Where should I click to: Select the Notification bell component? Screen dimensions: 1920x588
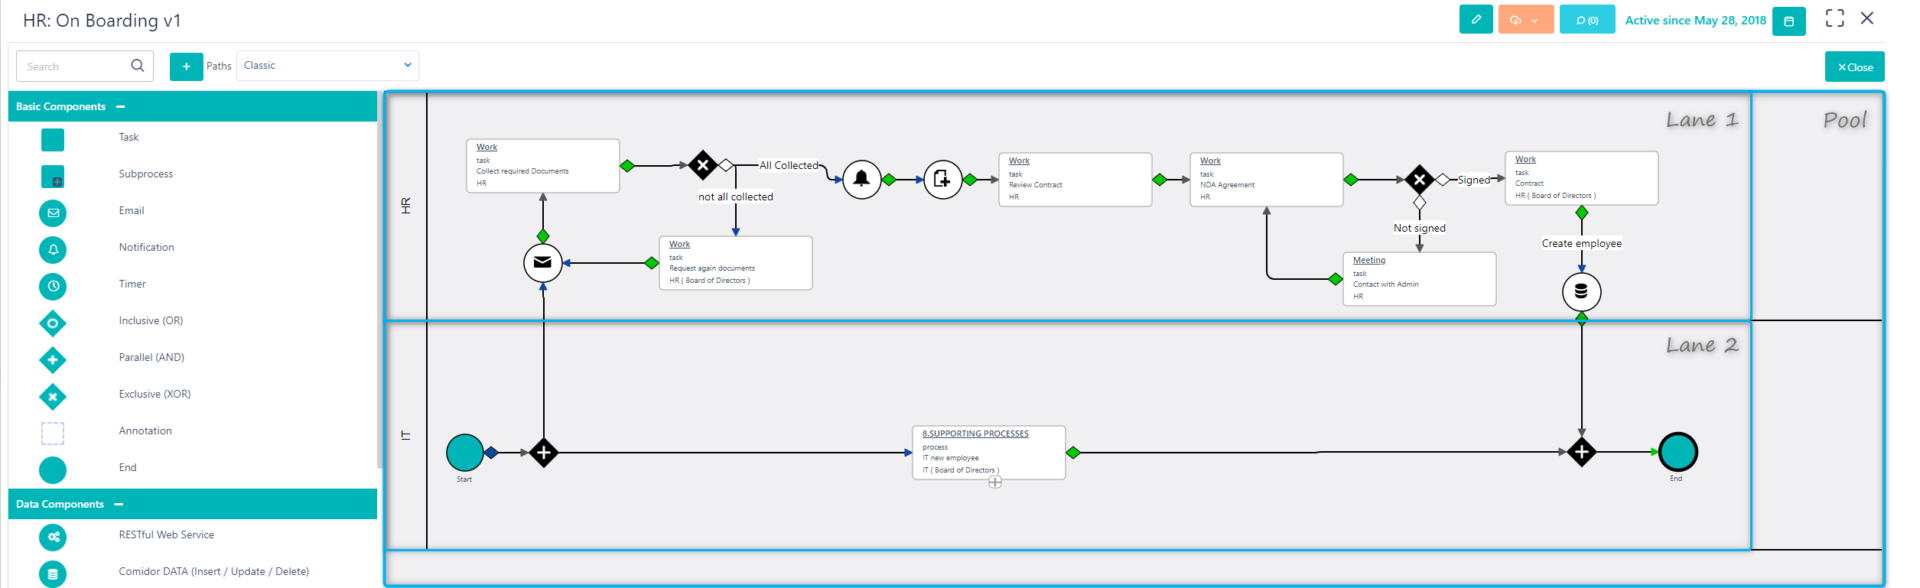(x=53, y=249)
